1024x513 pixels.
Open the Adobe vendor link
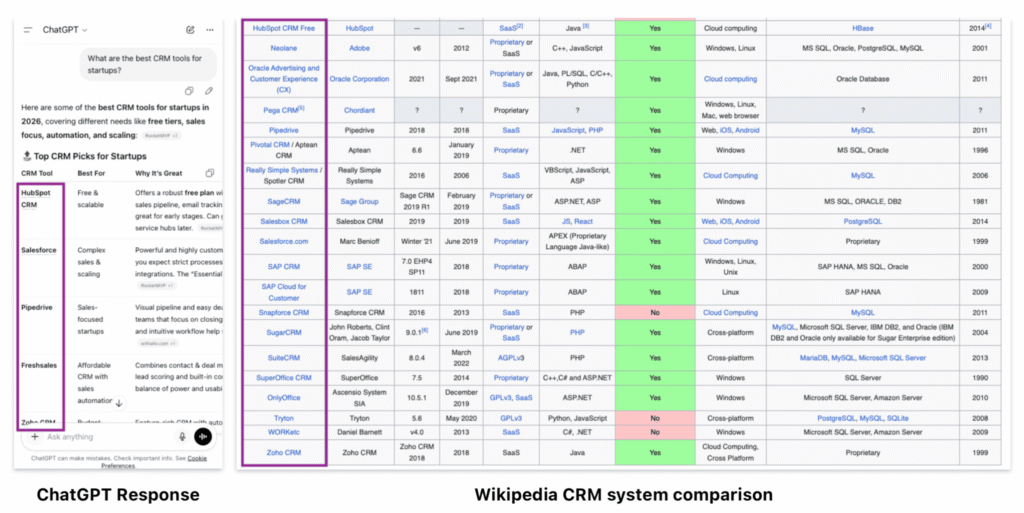tap(359, 48)
